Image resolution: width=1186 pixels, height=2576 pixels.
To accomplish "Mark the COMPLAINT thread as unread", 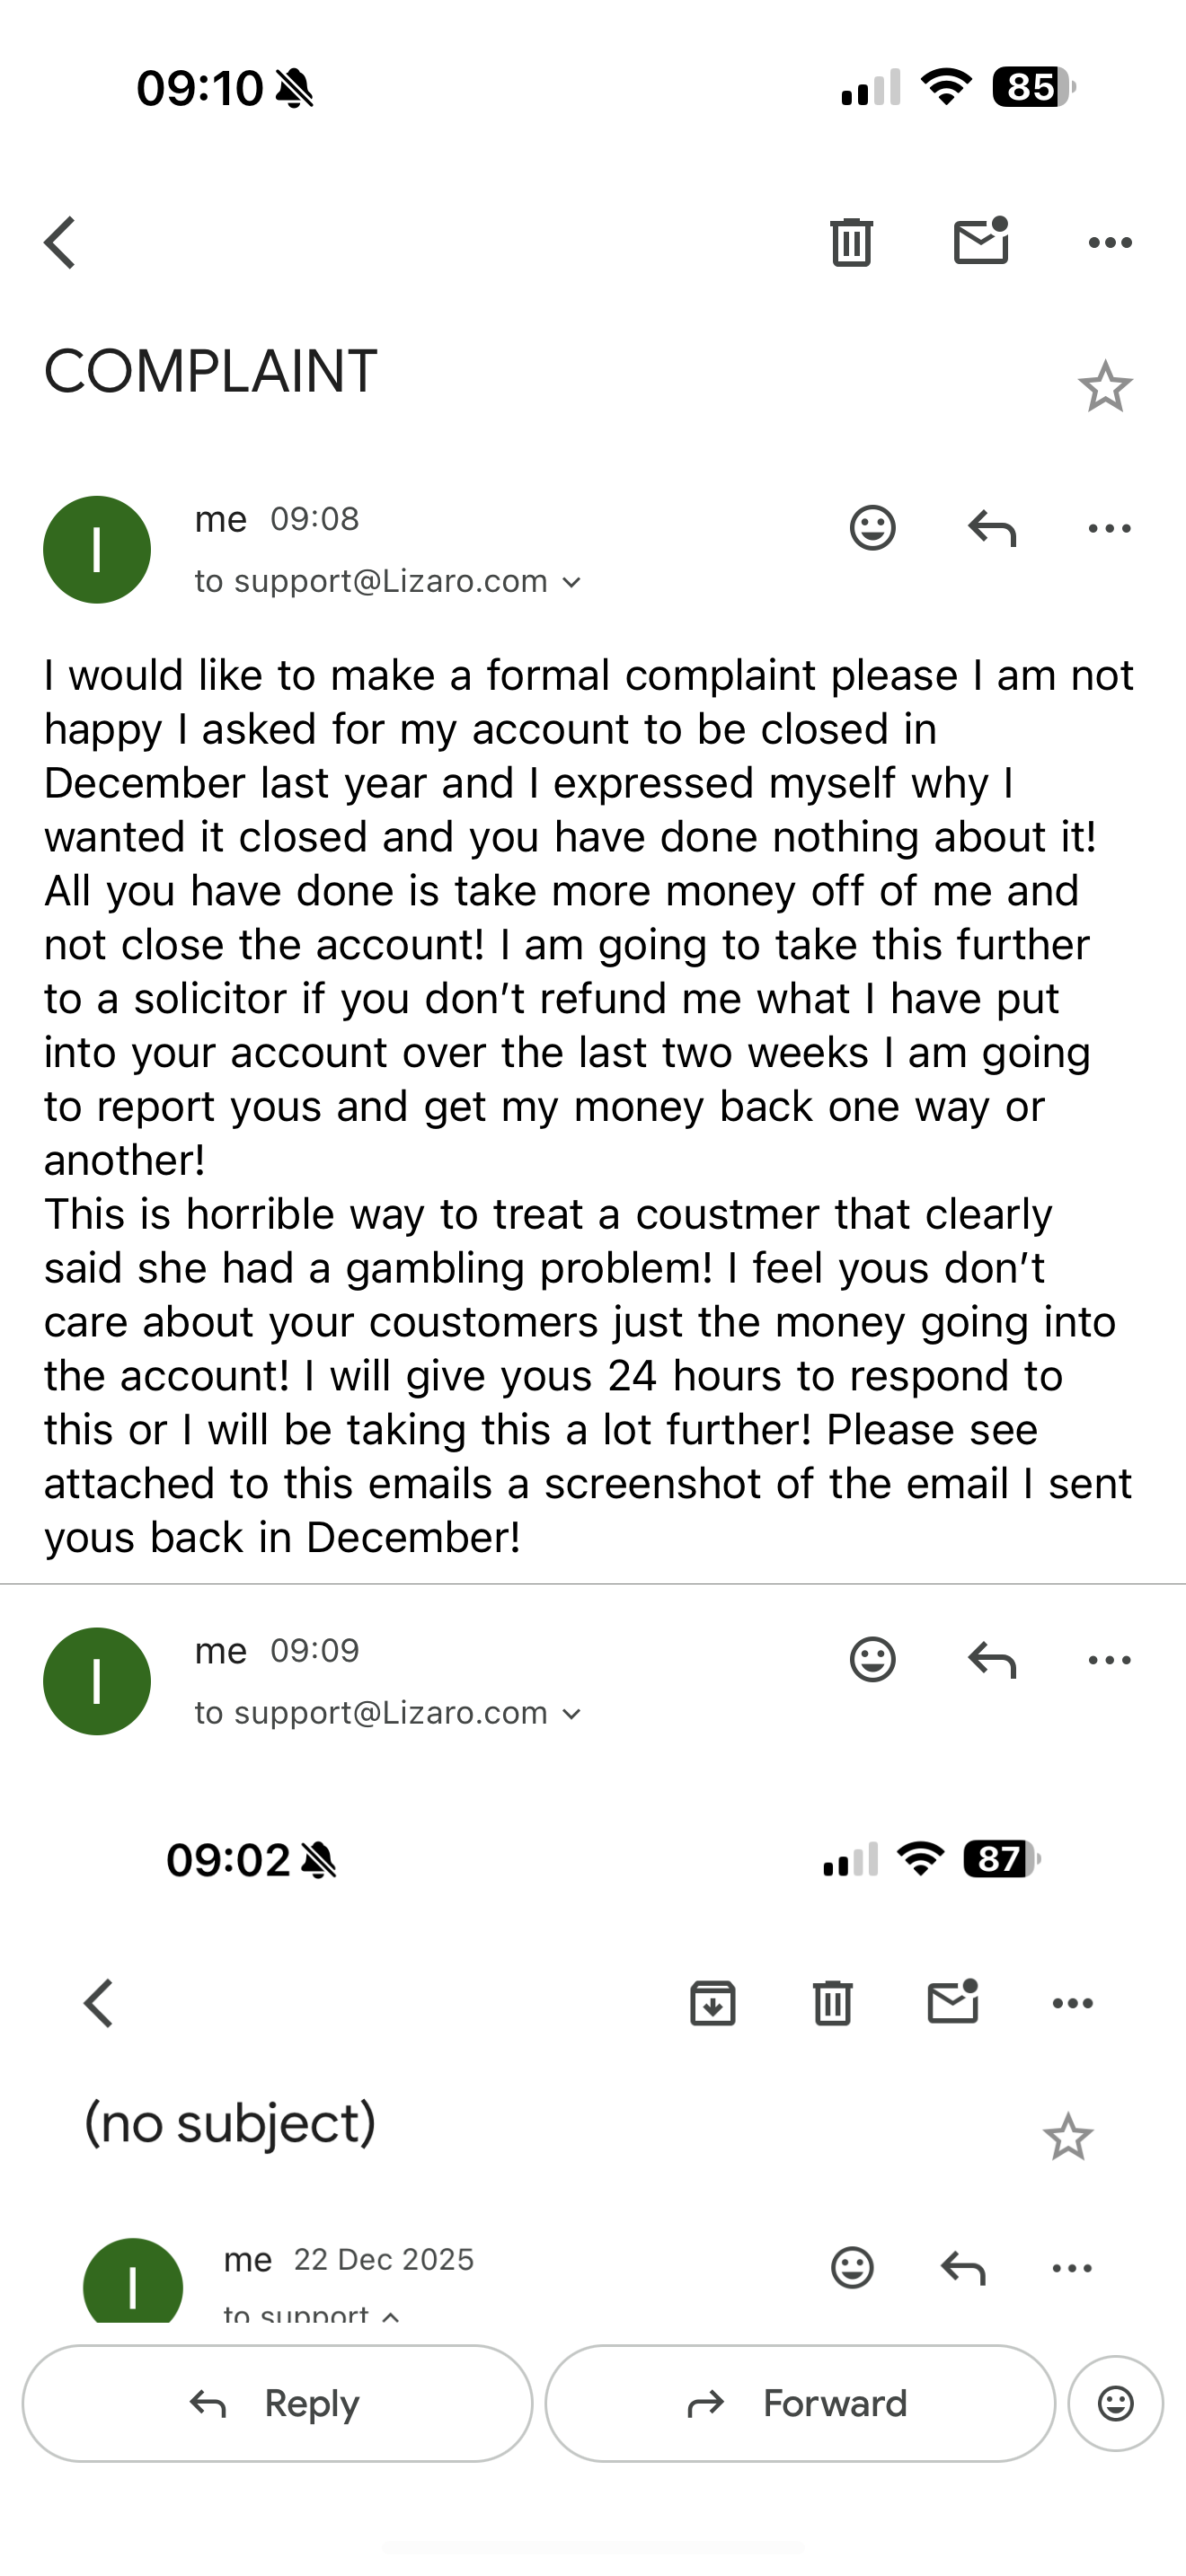I will click(981, 241).
